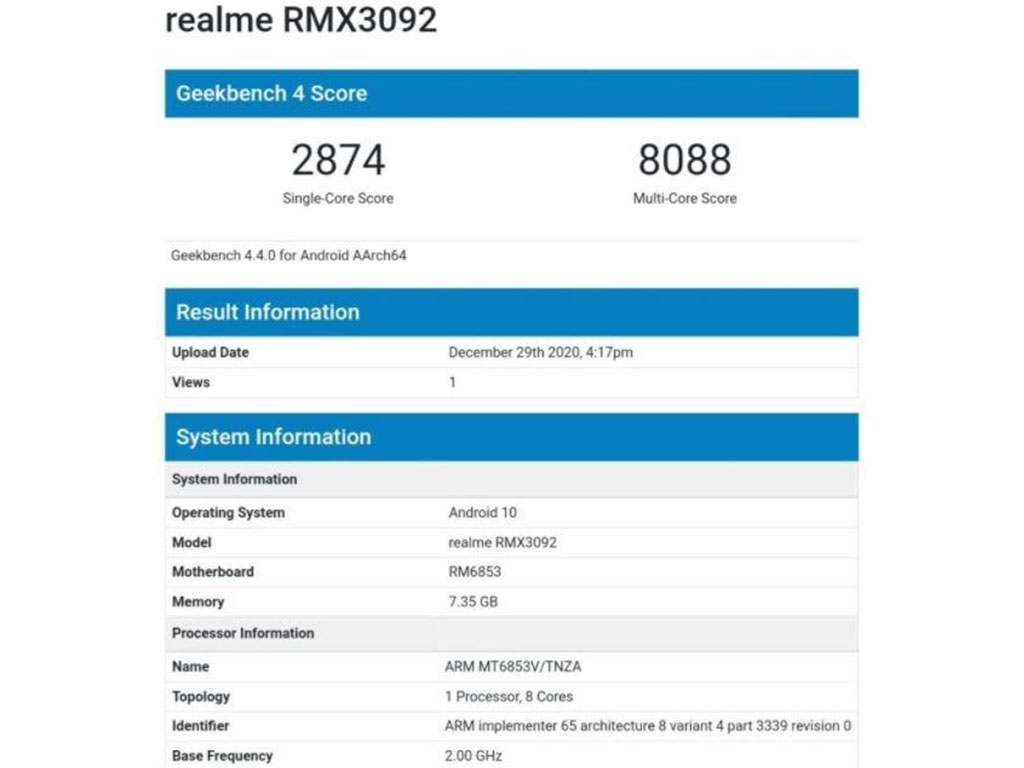Image resolution: width=1024 pixels, height=768 pixels.
Task: Click Geekbench 4.4.0 for Android AArch64 text
Action: click(289, 255)
